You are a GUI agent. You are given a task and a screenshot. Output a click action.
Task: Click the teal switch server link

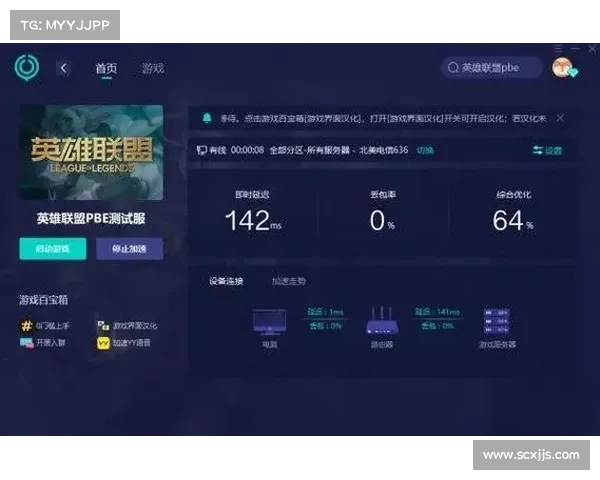coord(425,150)
